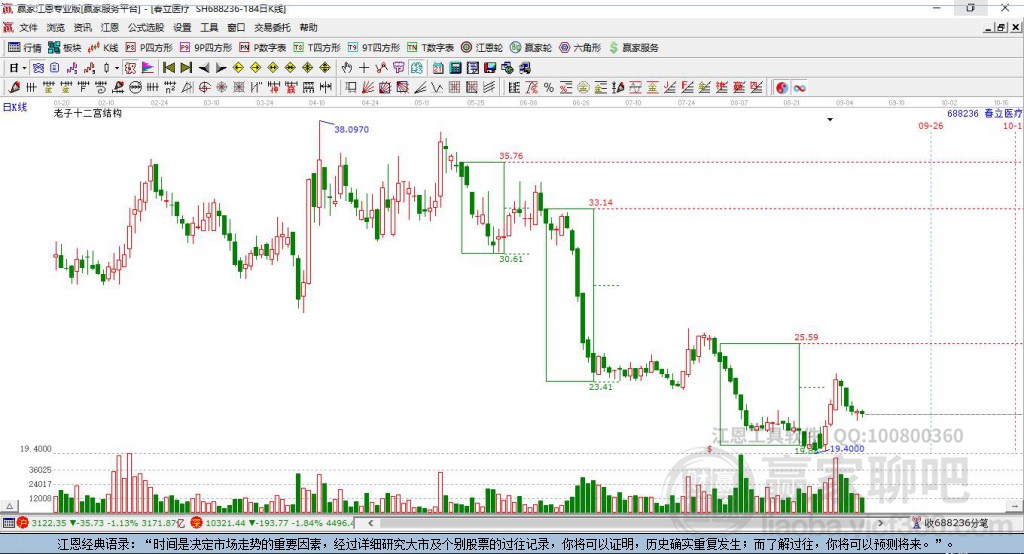Open the calendar icon in toolbar
The height and width of the screenshot is (554, 1024).
[x=438, y=68]
